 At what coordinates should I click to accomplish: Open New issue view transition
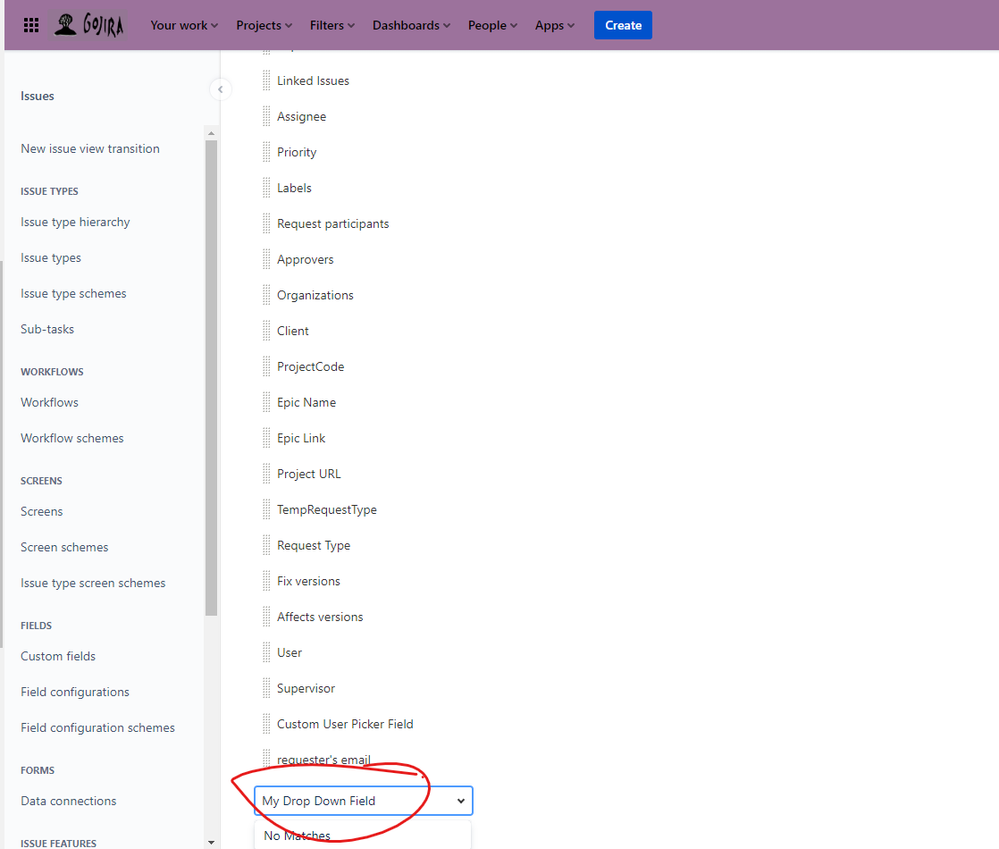click(x=90, y=148)
